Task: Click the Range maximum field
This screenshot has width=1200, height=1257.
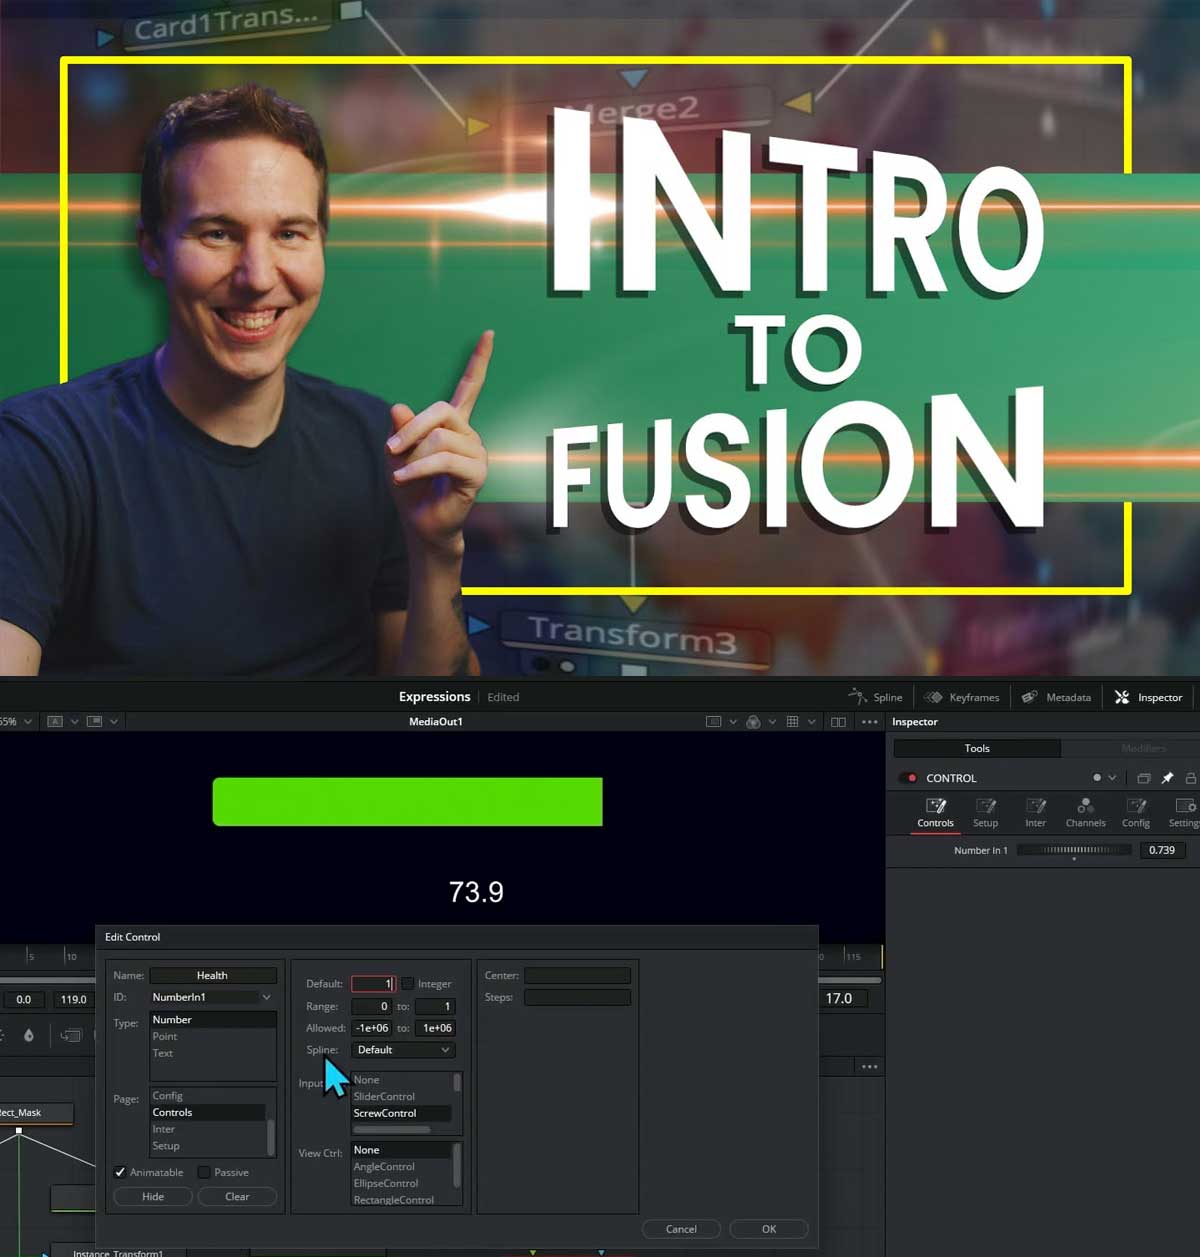Action: coord(435,1006)
